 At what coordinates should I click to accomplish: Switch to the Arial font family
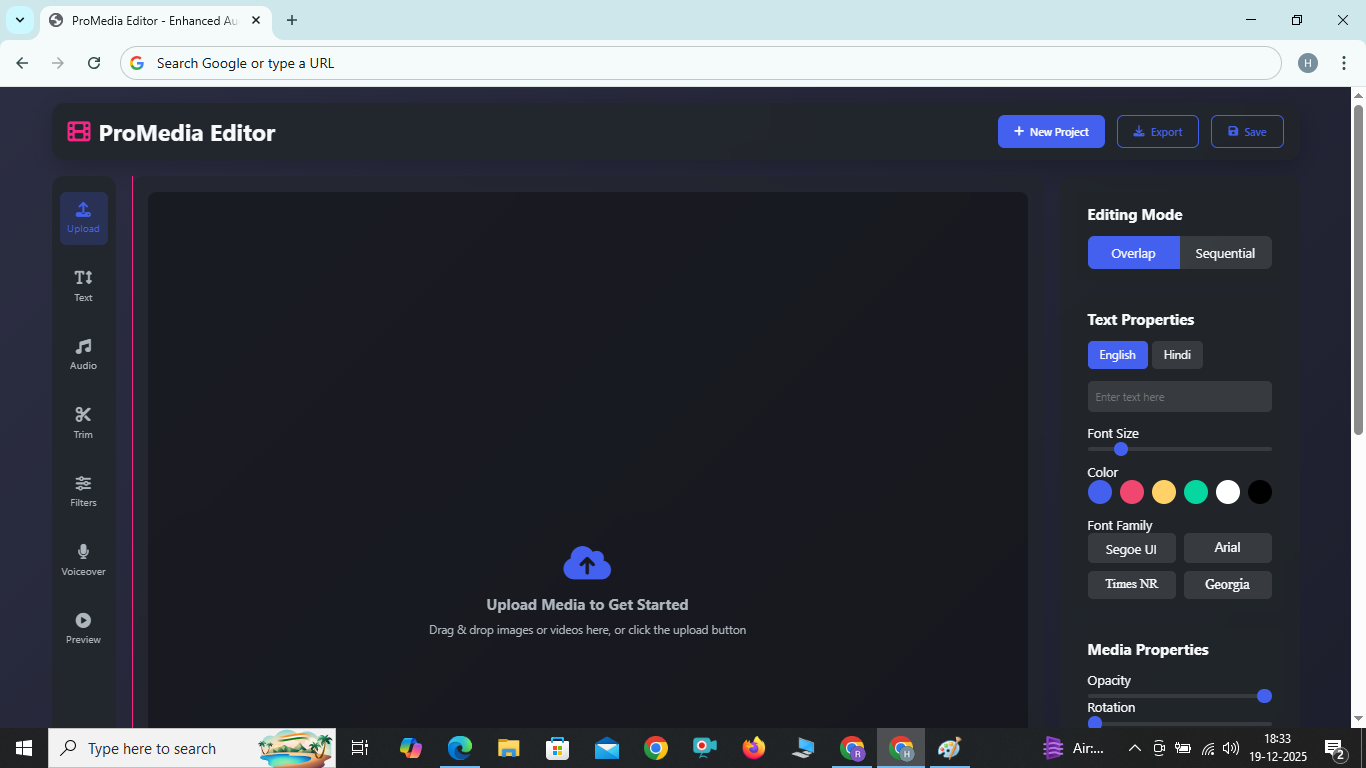click(x=1227, y=548)
